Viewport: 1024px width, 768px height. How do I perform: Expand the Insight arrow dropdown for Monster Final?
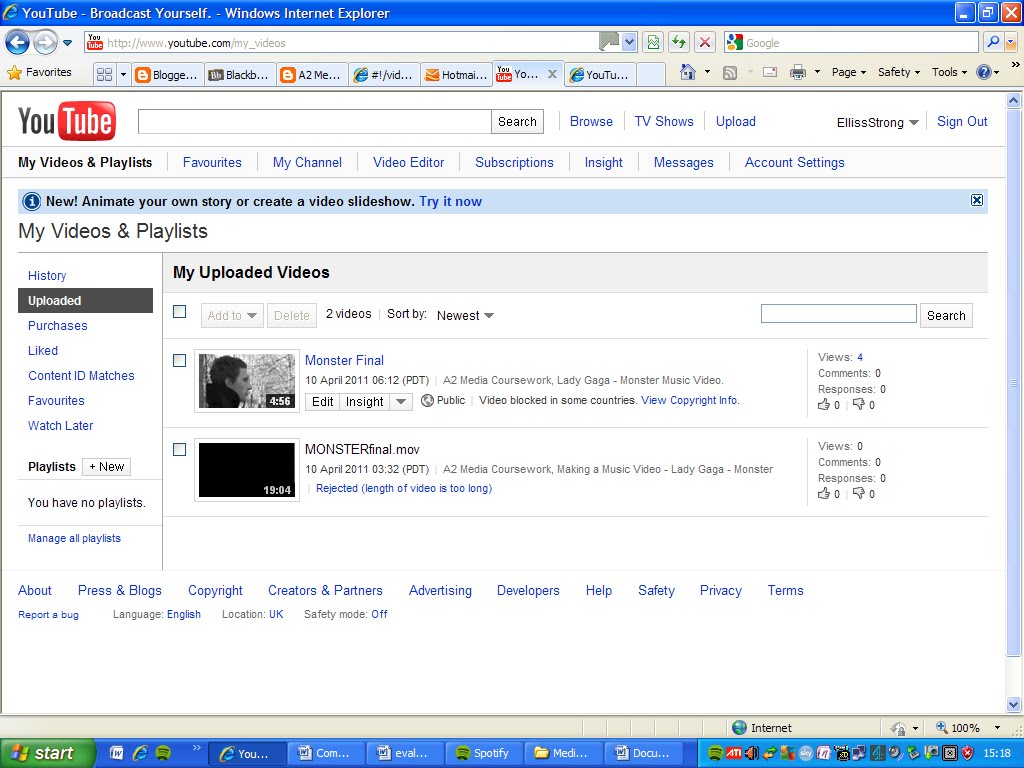401,402
